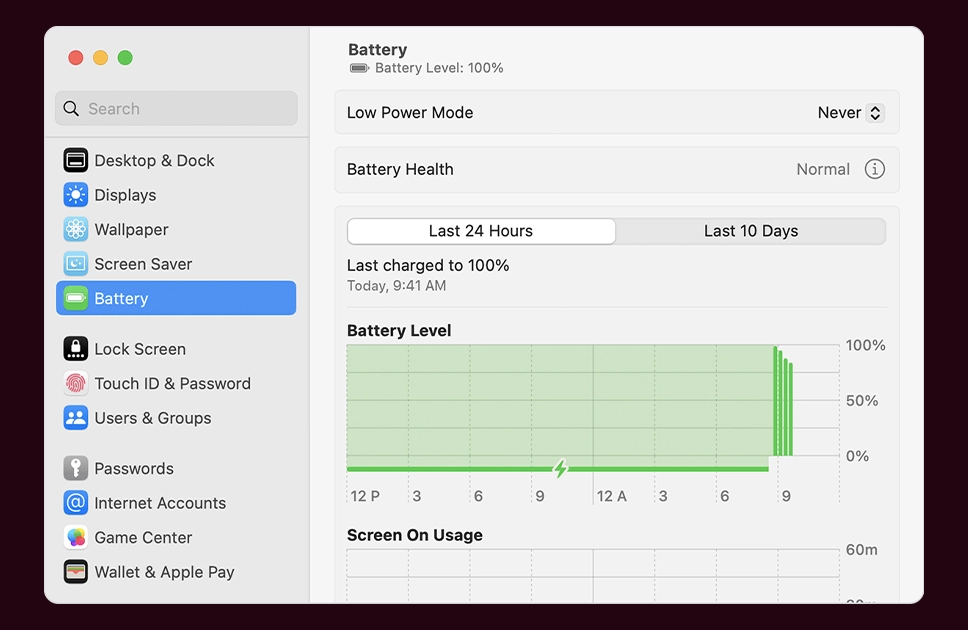Open Internet Accounts pane
Screen dimensions: 968x630
point(176,503)
